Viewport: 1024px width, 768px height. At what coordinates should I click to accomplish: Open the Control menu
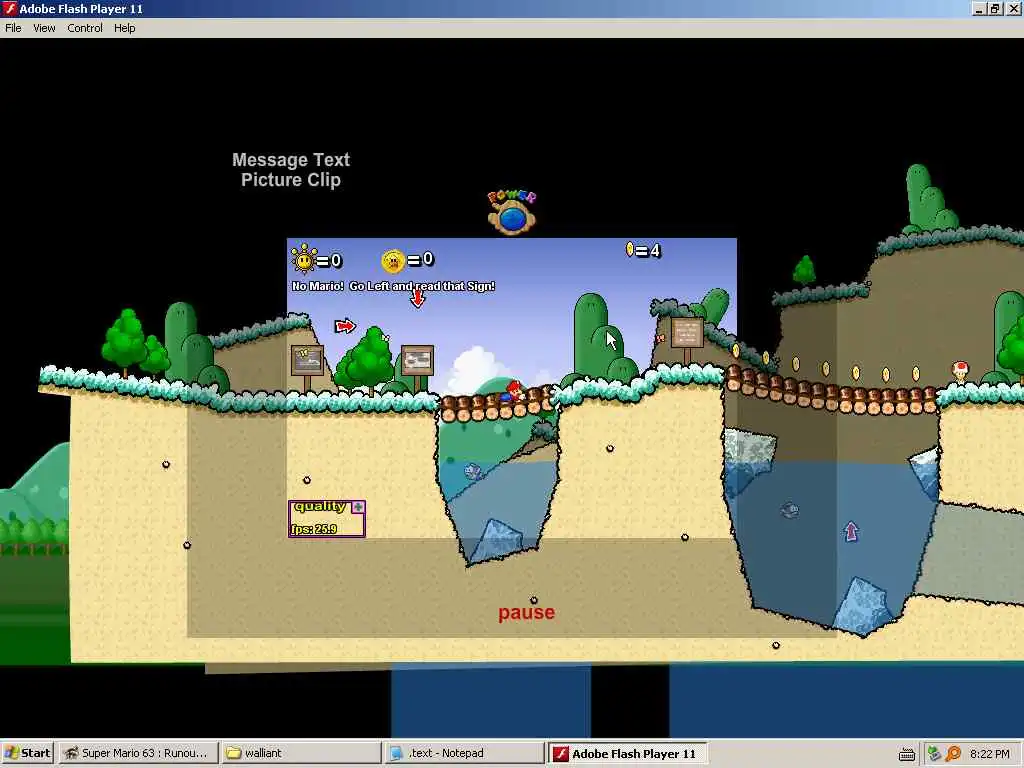[x=85, y=28]
